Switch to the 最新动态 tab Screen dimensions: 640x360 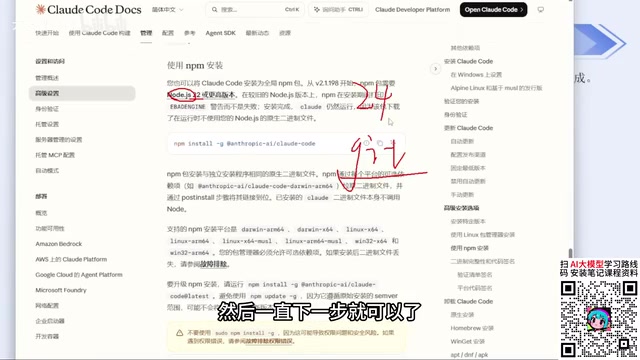click(x=257, y=33)
